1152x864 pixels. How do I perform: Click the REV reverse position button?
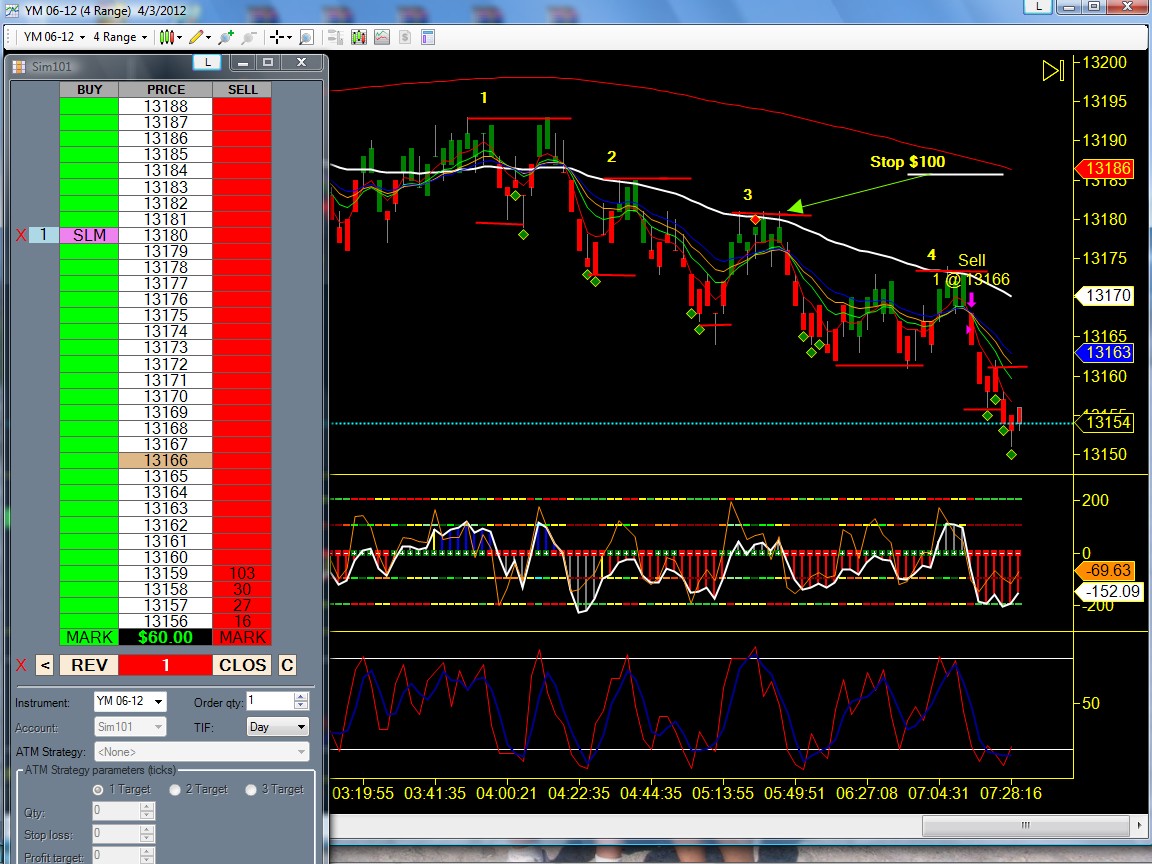tap(89, 665)
